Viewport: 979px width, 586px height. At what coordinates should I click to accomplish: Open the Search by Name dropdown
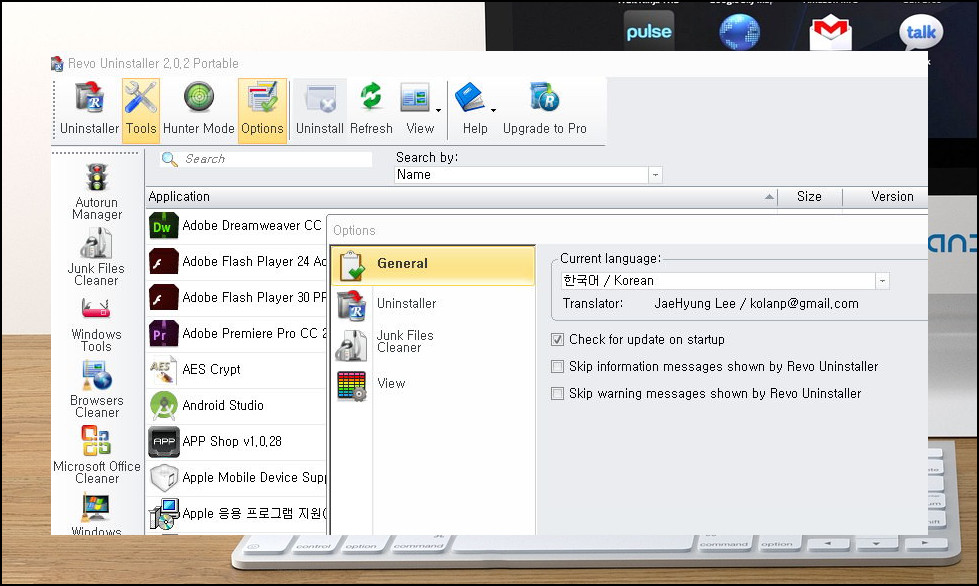coord(655,175)
